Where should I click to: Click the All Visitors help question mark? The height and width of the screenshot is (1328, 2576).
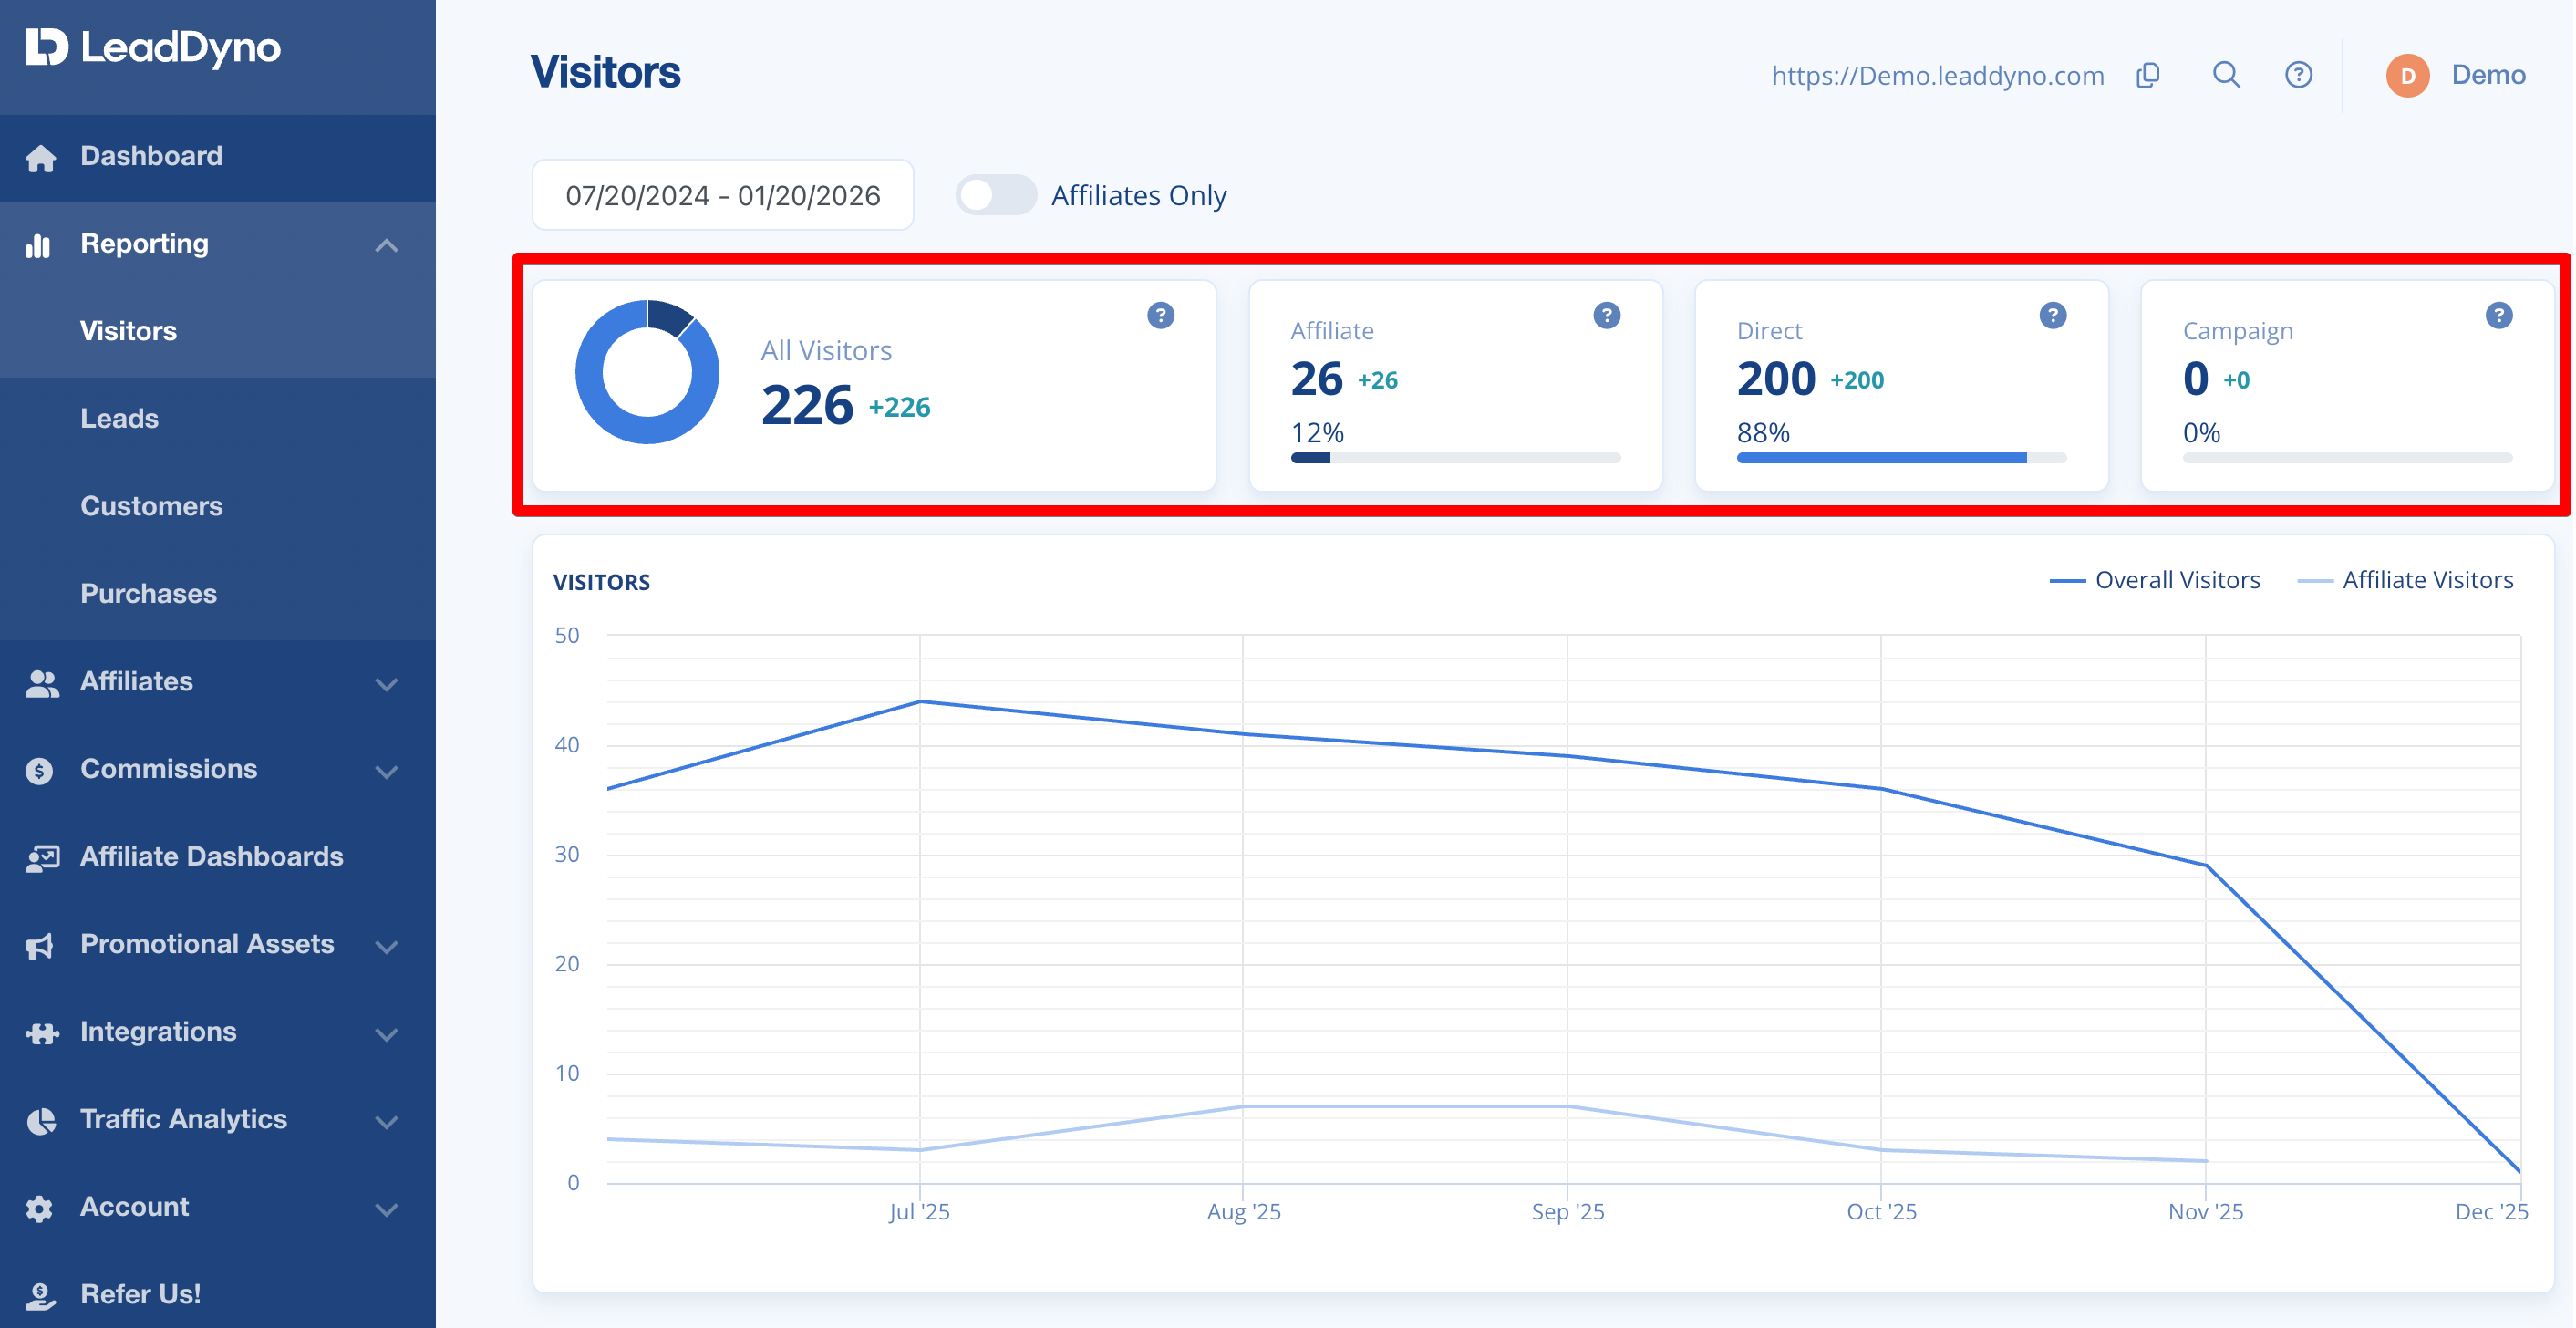[1160, 316]
